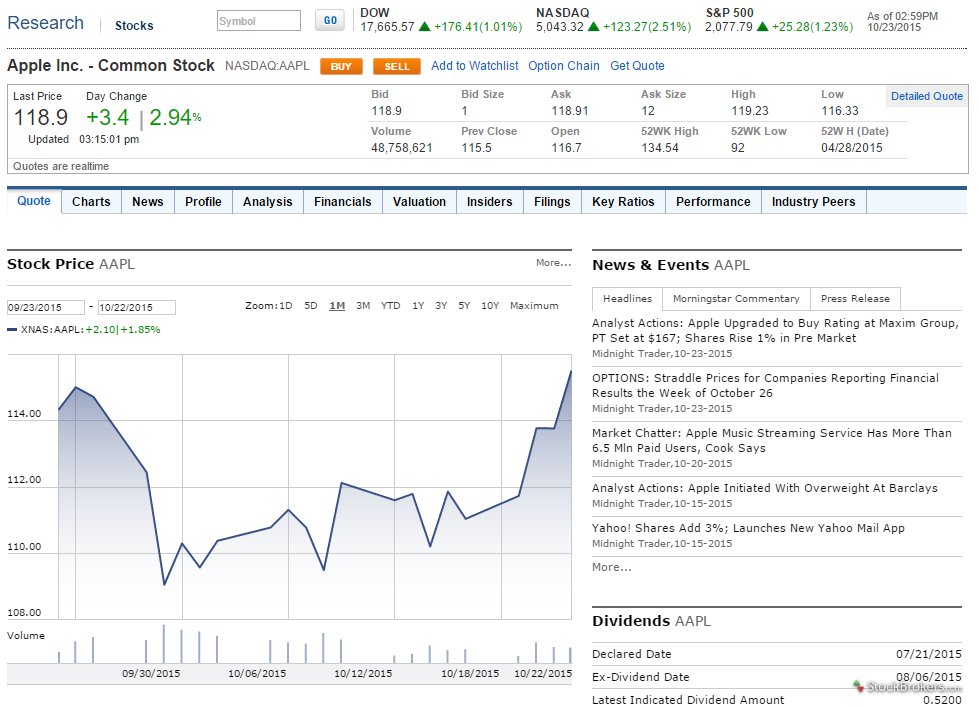
Task: Switch to the Key Ratios tab
Action: [623, 201]
